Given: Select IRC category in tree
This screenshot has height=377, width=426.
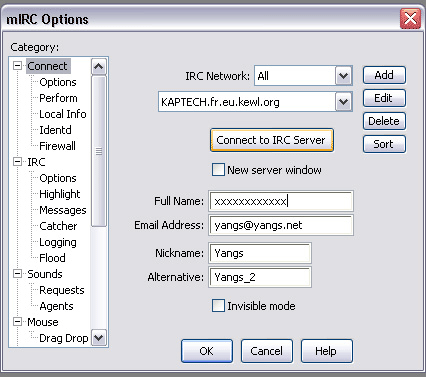Looking at the screenshot, I should pyautogui.click(x=36, y=162).
